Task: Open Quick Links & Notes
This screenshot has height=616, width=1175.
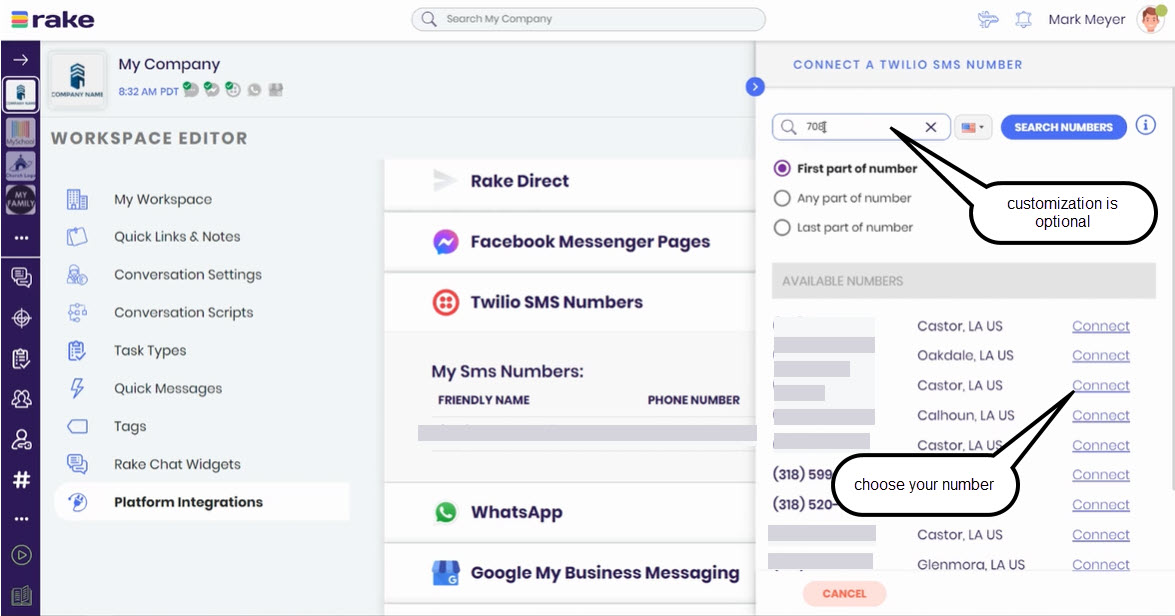Action: tap(177, 237)
